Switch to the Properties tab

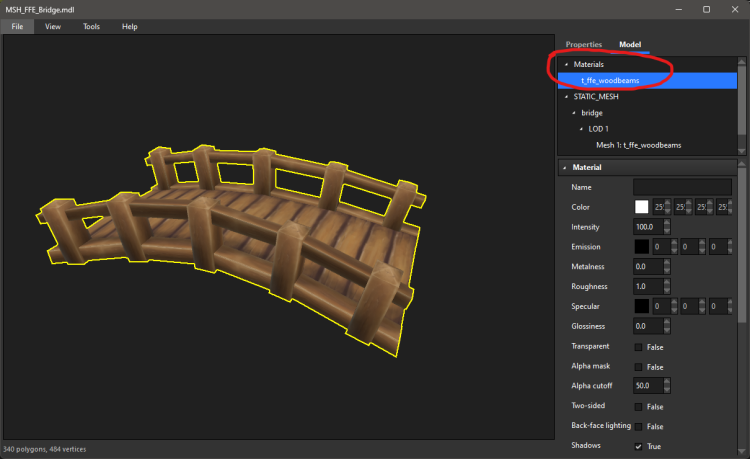click(x=583, y=45)
